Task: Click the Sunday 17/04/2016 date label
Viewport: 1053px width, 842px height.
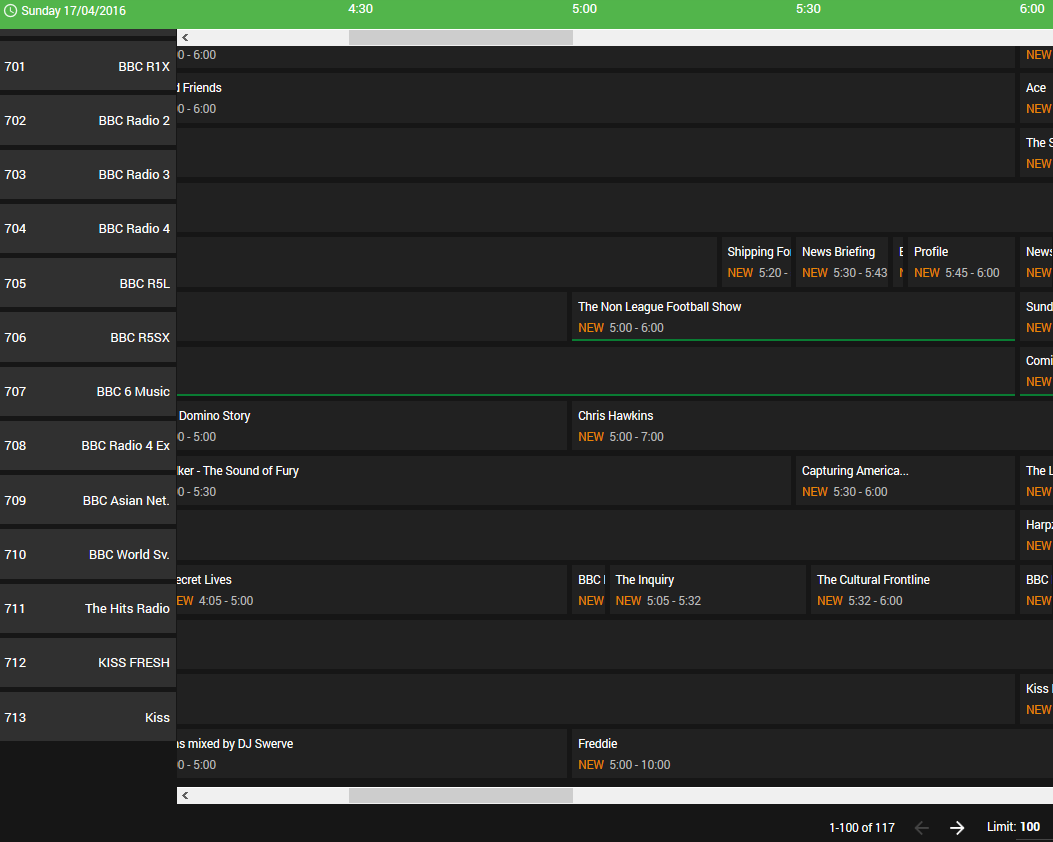Action: [x=73, y=11]
